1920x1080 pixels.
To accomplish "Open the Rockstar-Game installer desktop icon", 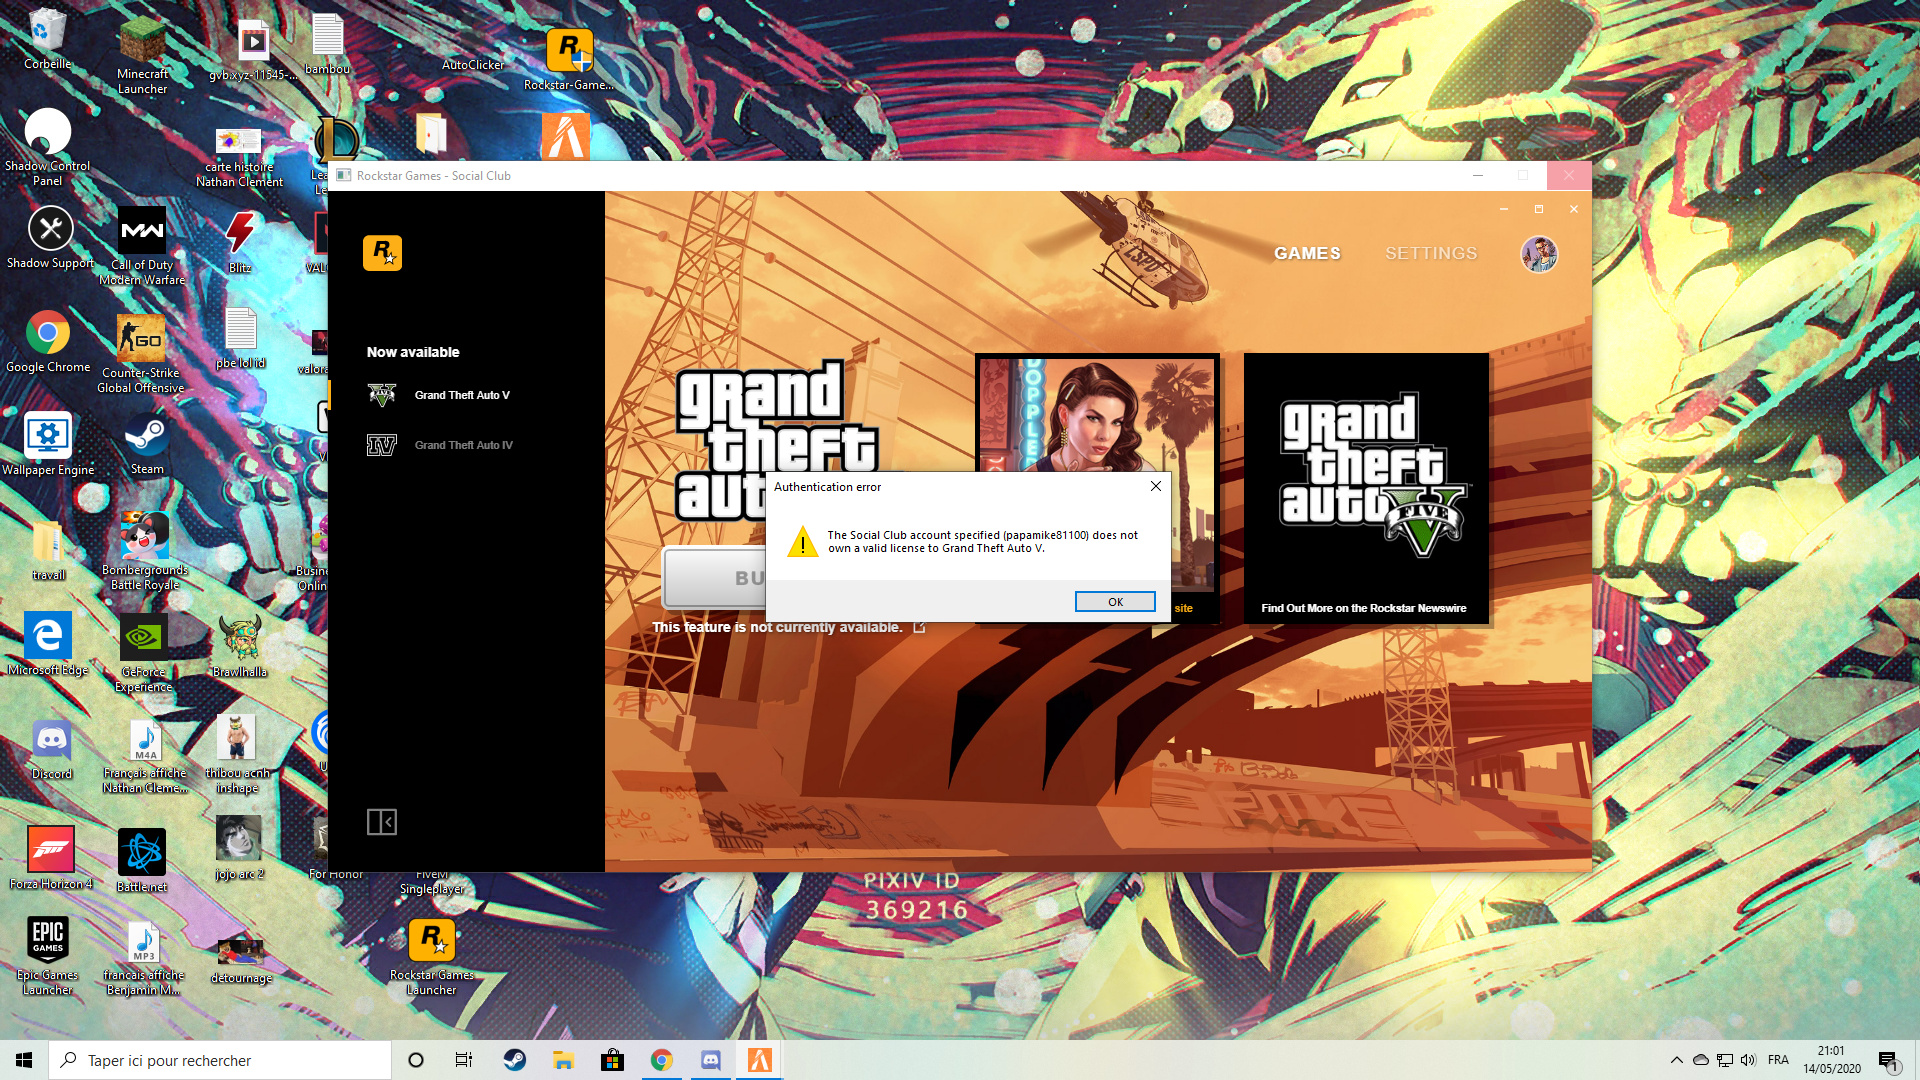I will (569, 58).
